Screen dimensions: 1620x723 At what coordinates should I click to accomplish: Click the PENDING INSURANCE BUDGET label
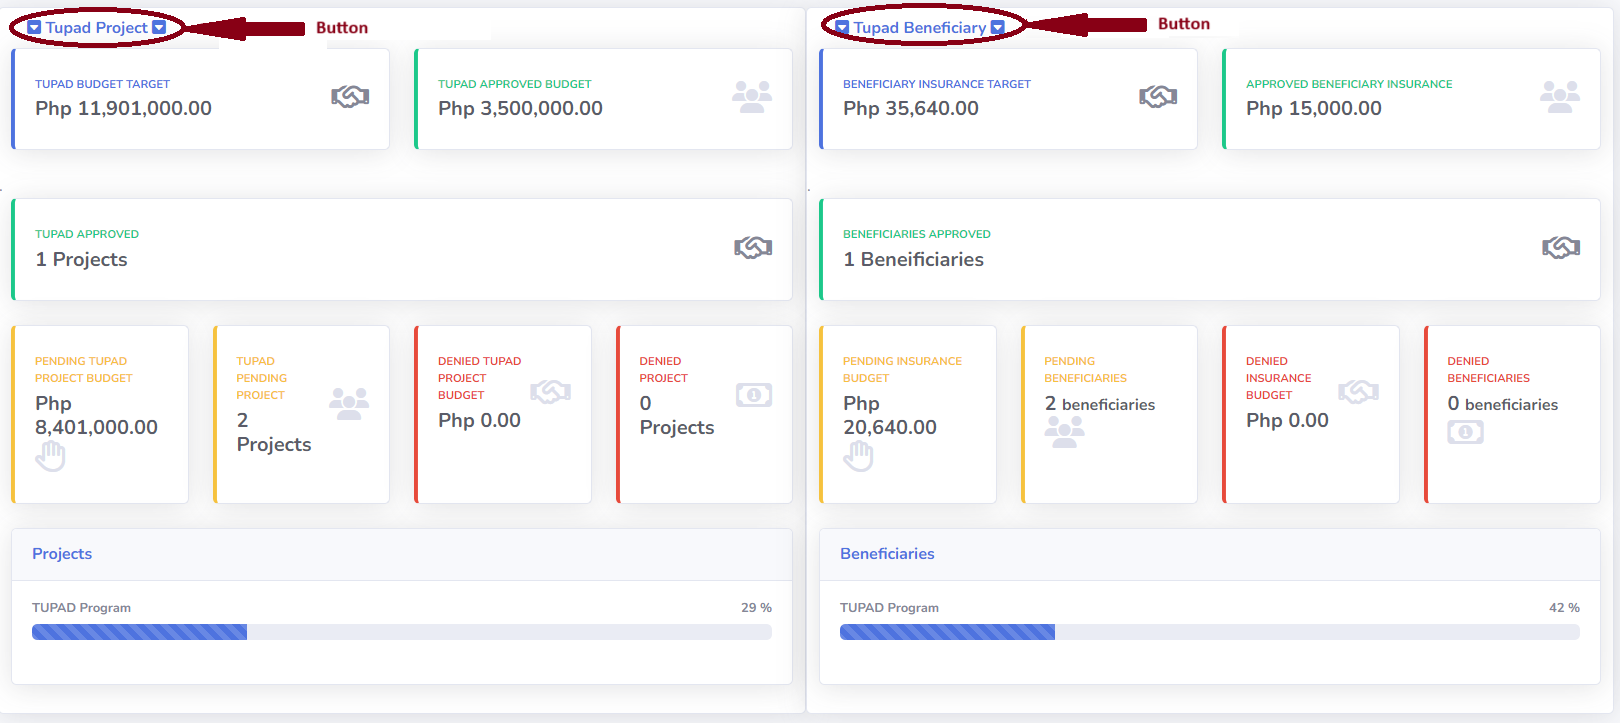[902, 370]
